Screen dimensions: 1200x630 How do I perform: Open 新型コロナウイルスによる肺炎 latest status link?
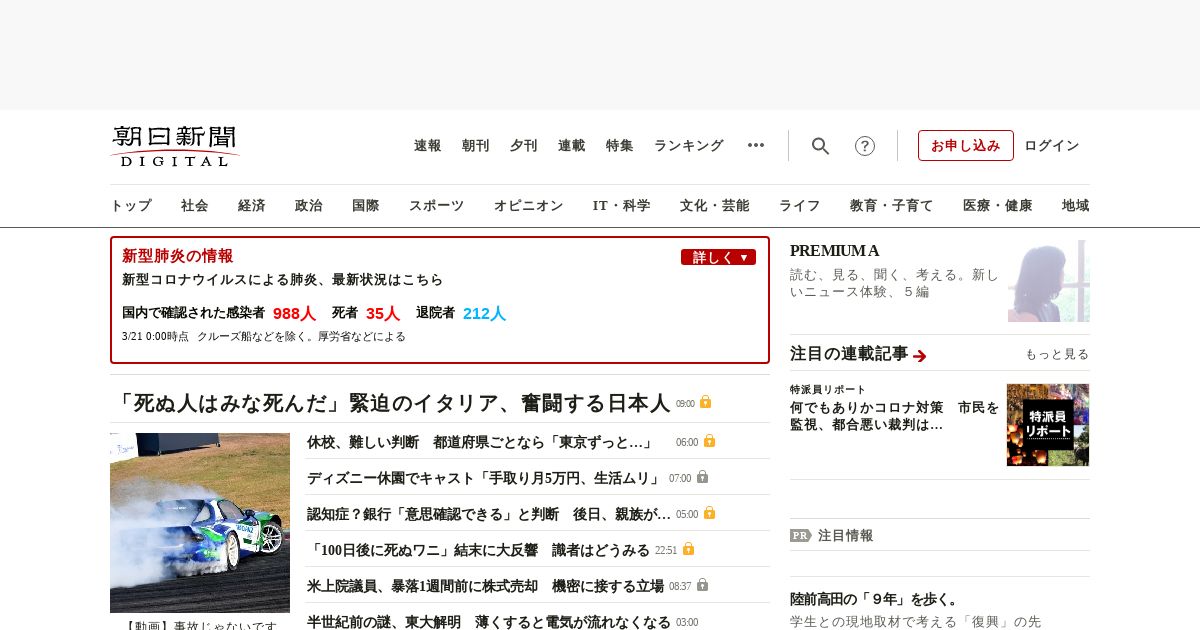point(283,280)
